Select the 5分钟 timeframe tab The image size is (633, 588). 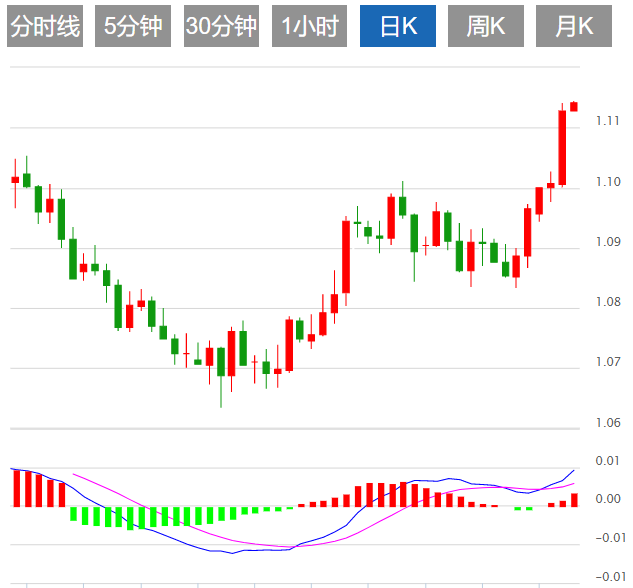coord(133,26)
